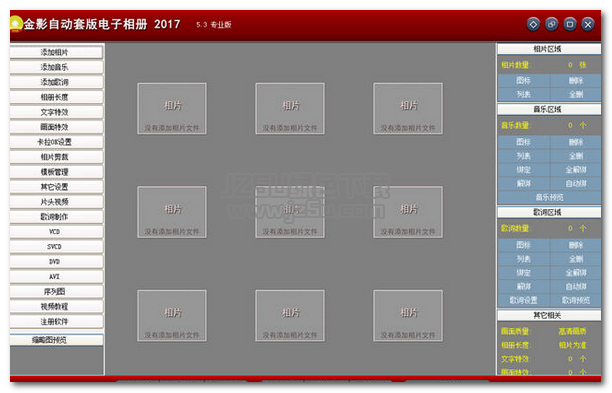Viewport: 612px width, 393px height.
Task: Click 图标 under 歌词区域
Action: pos(523,245)
